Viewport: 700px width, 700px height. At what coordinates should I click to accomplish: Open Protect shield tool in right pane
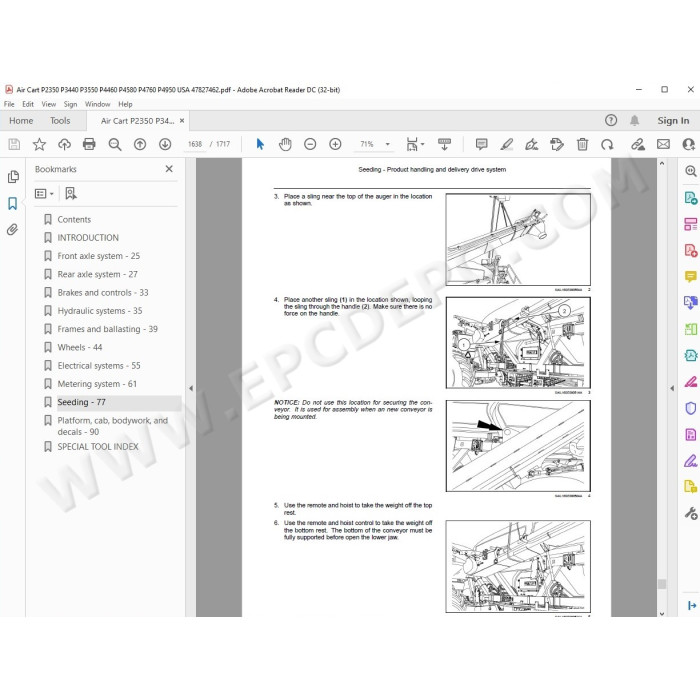click(x=691, y=408)
